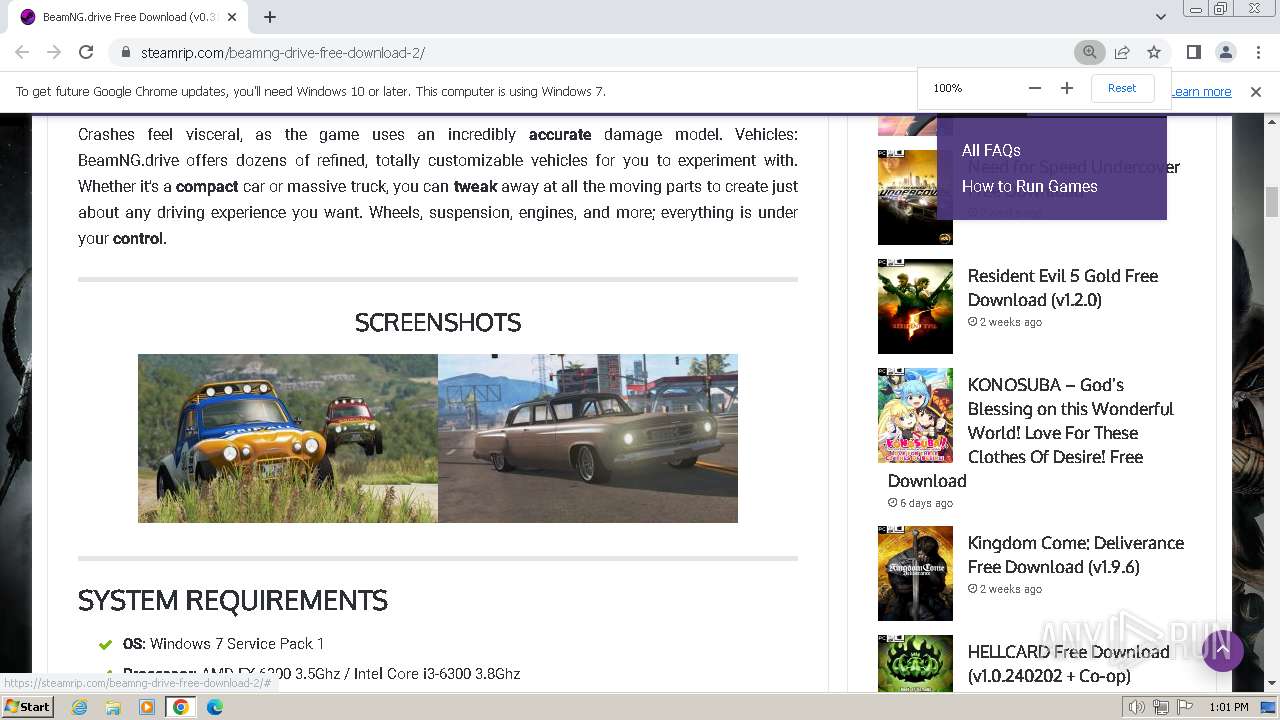1280x720 pixels.
Task: Click the share page icon
Action: click(1122, 52)
